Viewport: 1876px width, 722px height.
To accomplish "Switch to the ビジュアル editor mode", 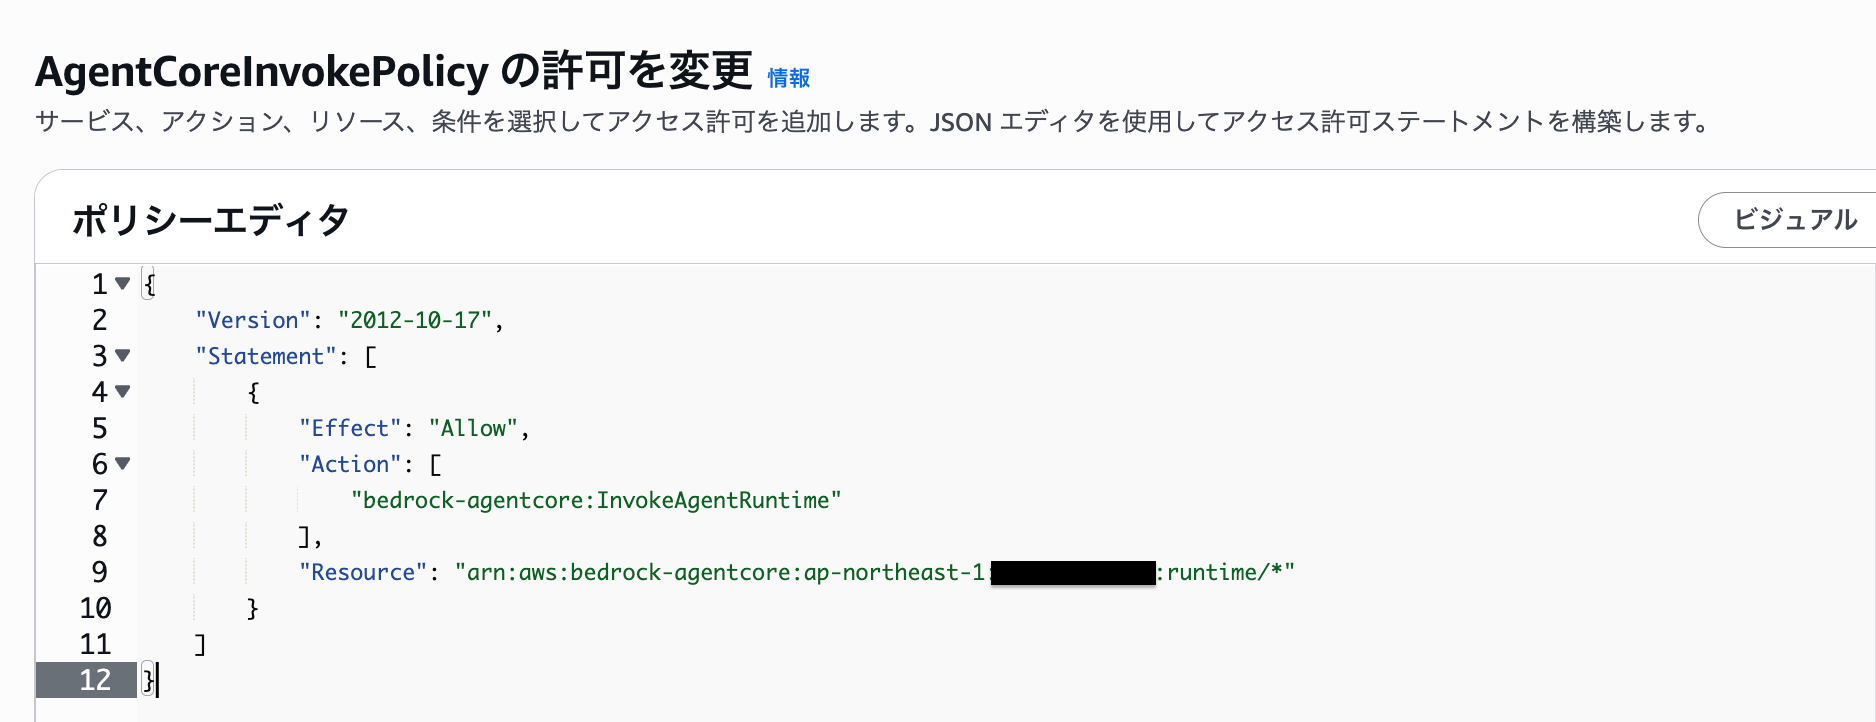I will tap(1794, 220).
